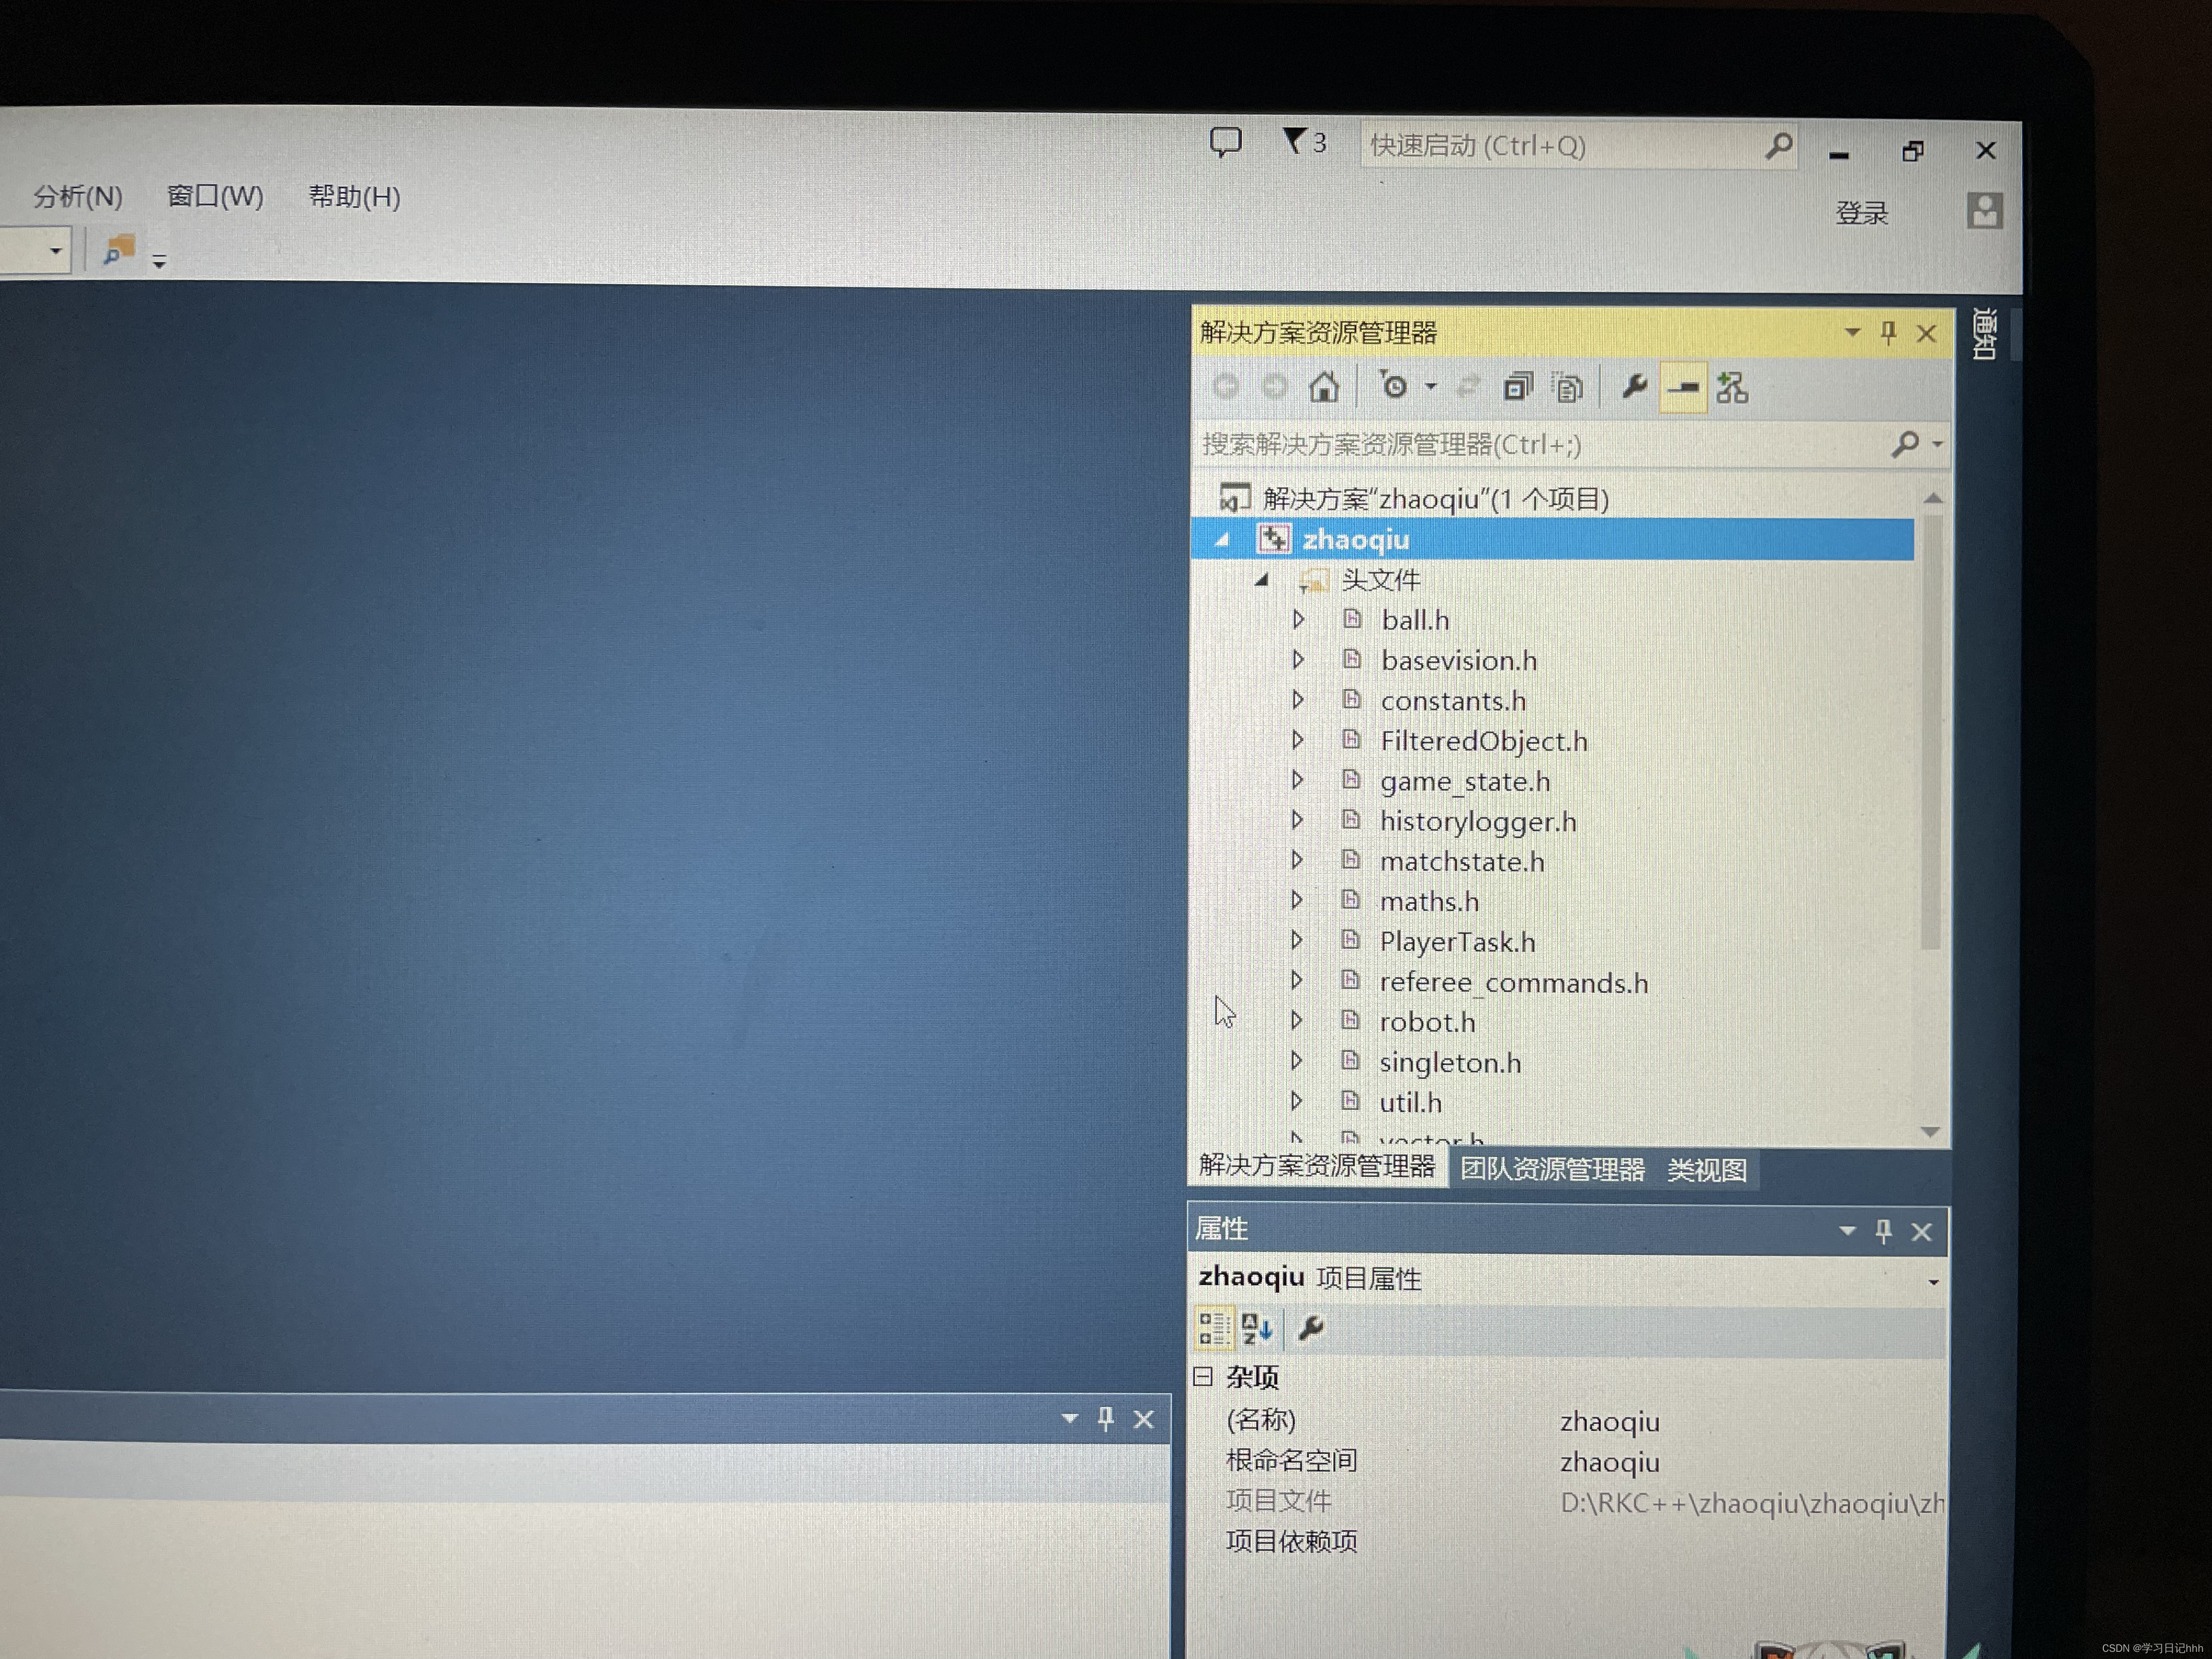This screenshot has height=1659, width=2212.
Task: Click the Show All Files icon
Action: [x=1567, y=388]
